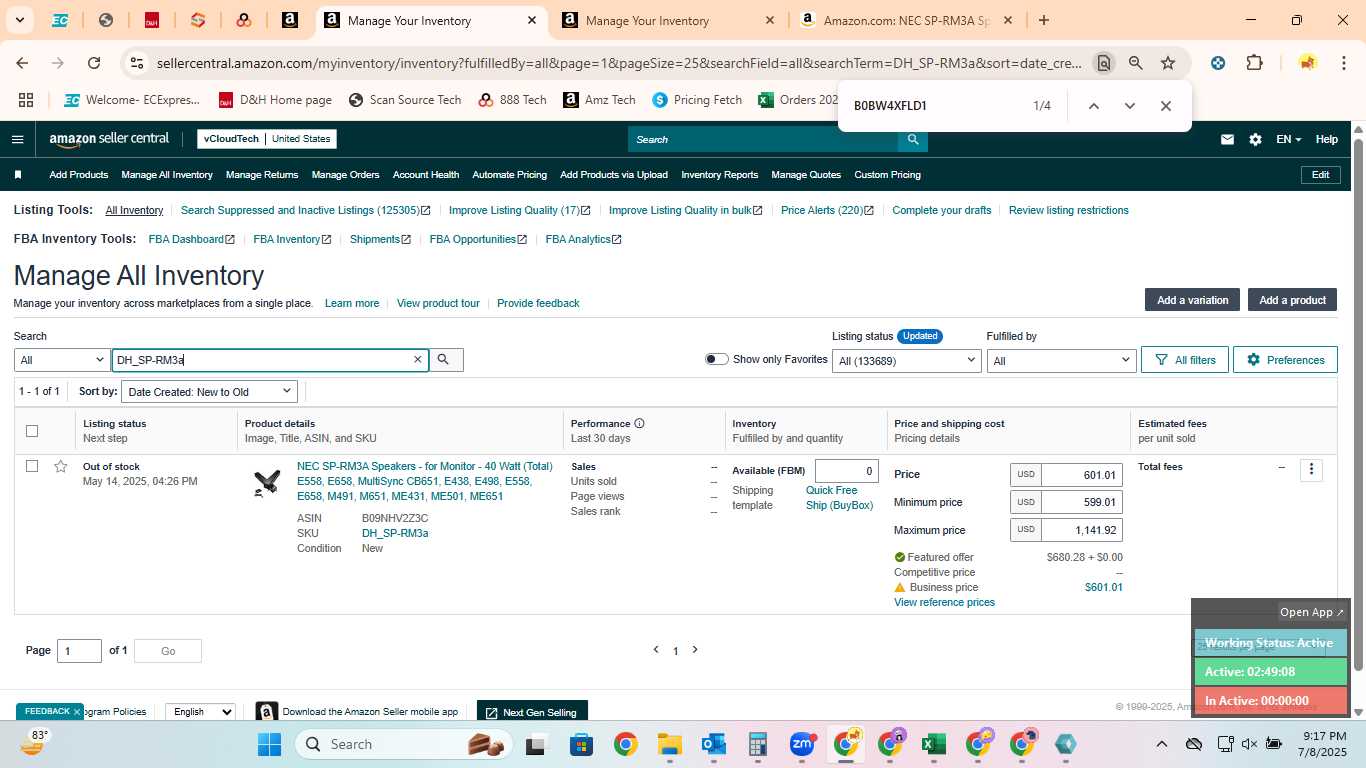Image resolution: width=1366 pixels, height=768 pixels.
Task: Open Account Health menu item
Action: coord(426,175)
